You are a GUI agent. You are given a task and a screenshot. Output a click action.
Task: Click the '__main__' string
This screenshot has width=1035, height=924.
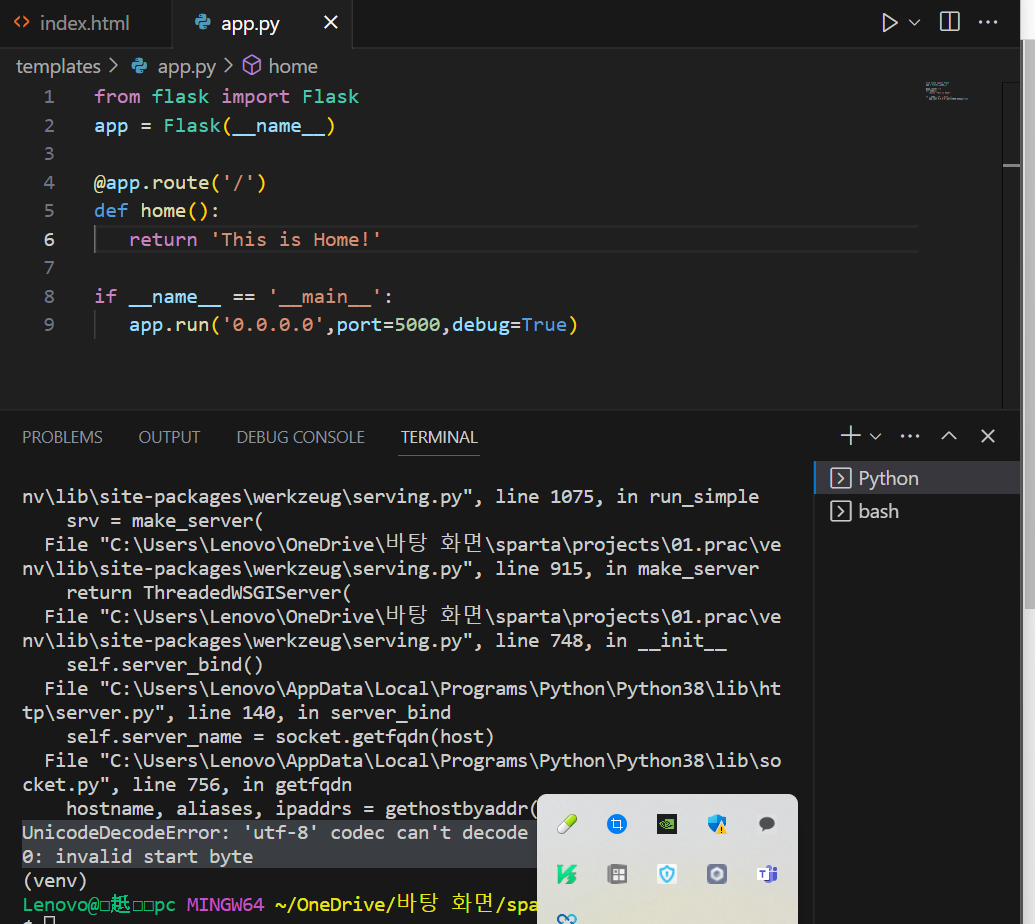(324, 297)
